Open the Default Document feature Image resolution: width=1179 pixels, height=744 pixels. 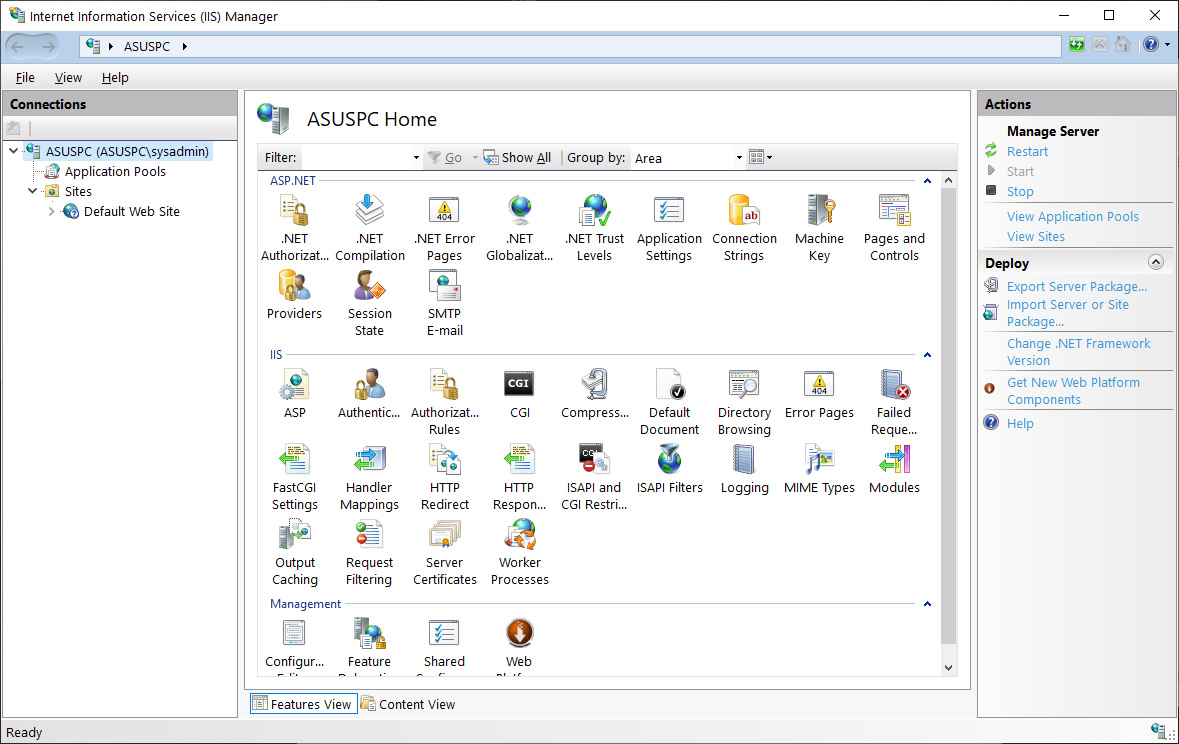point(669,401)
